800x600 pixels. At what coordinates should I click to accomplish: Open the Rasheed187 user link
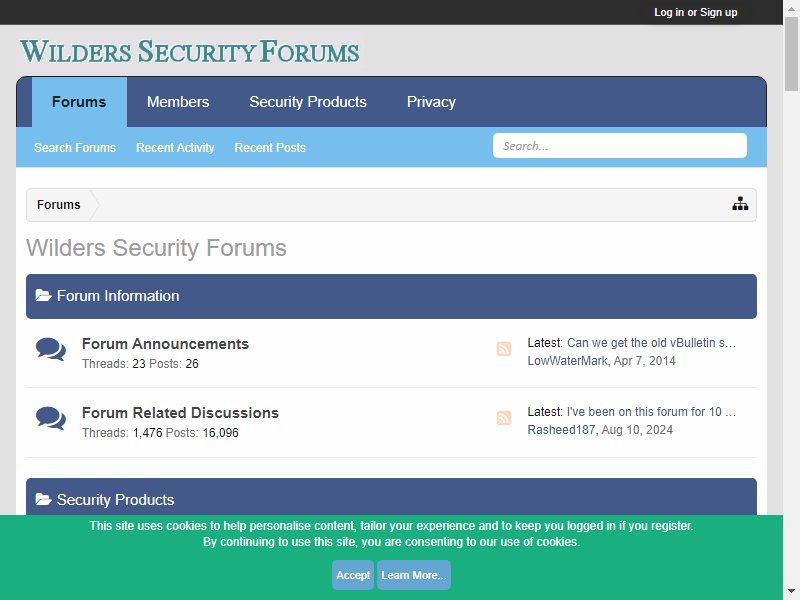pos(561,430)
